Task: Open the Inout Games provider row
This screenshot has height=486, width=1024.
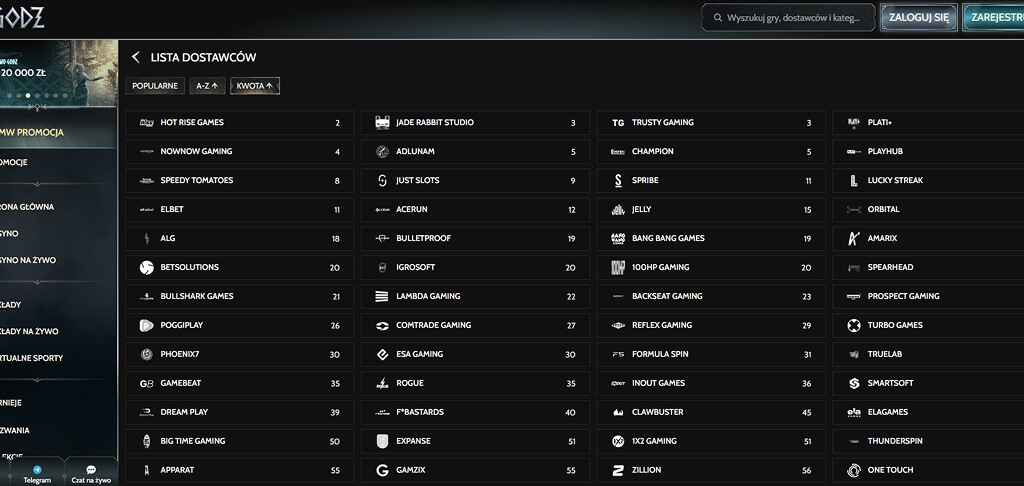Action: tap(711, 383)
